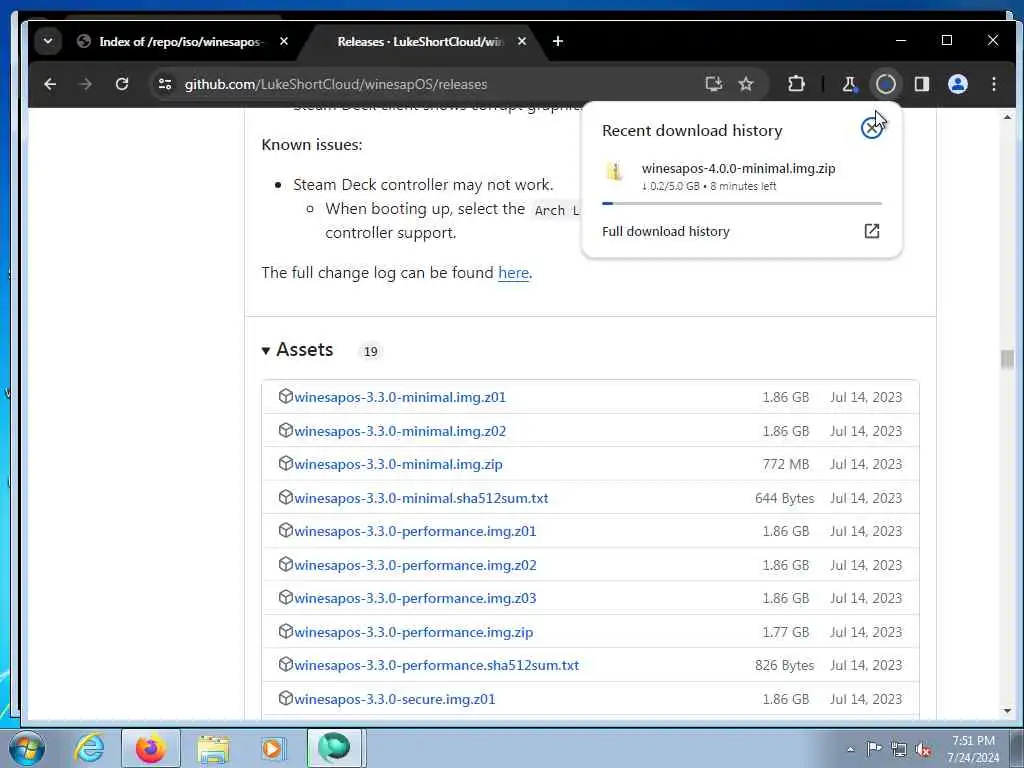Cancel the winesapos-4.0.0 download

click(871, 129)
